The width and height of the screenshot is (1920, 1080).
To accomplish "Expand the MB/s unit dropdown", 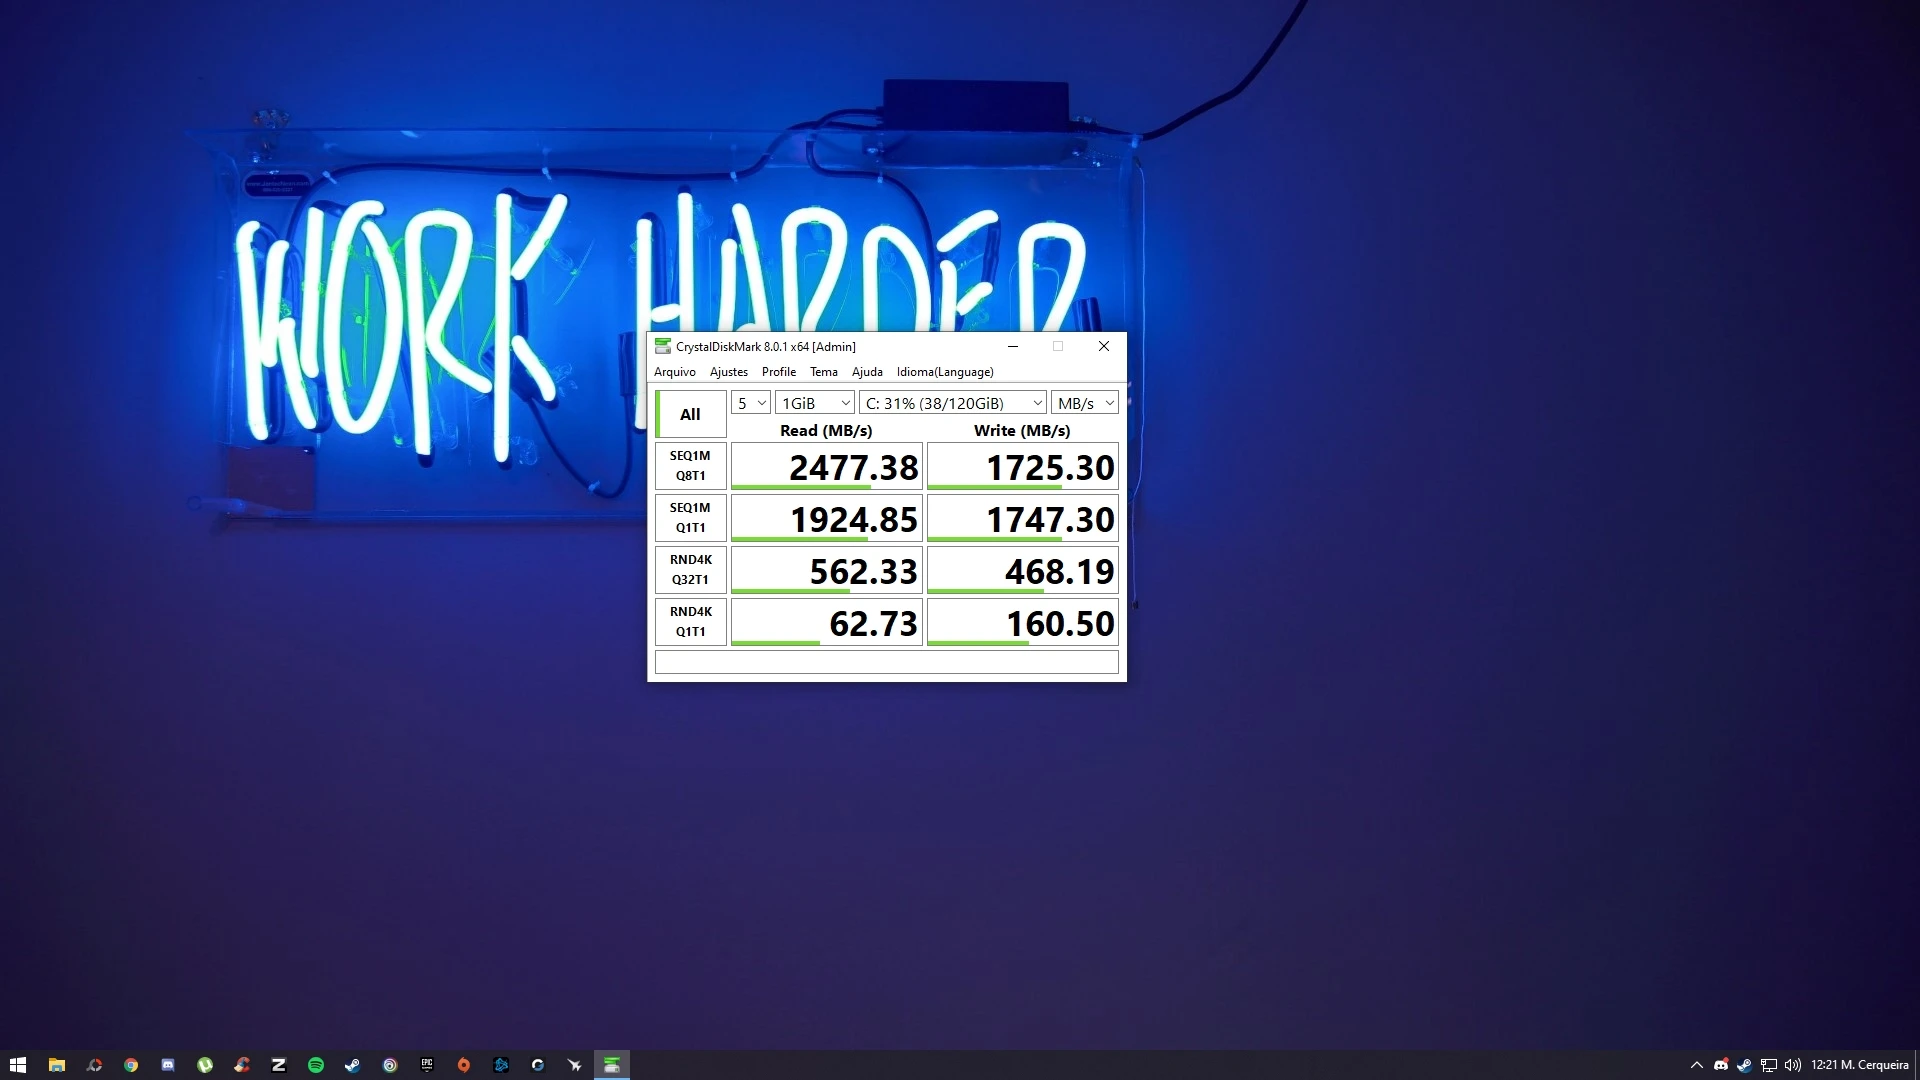I will click(1084, 403).
